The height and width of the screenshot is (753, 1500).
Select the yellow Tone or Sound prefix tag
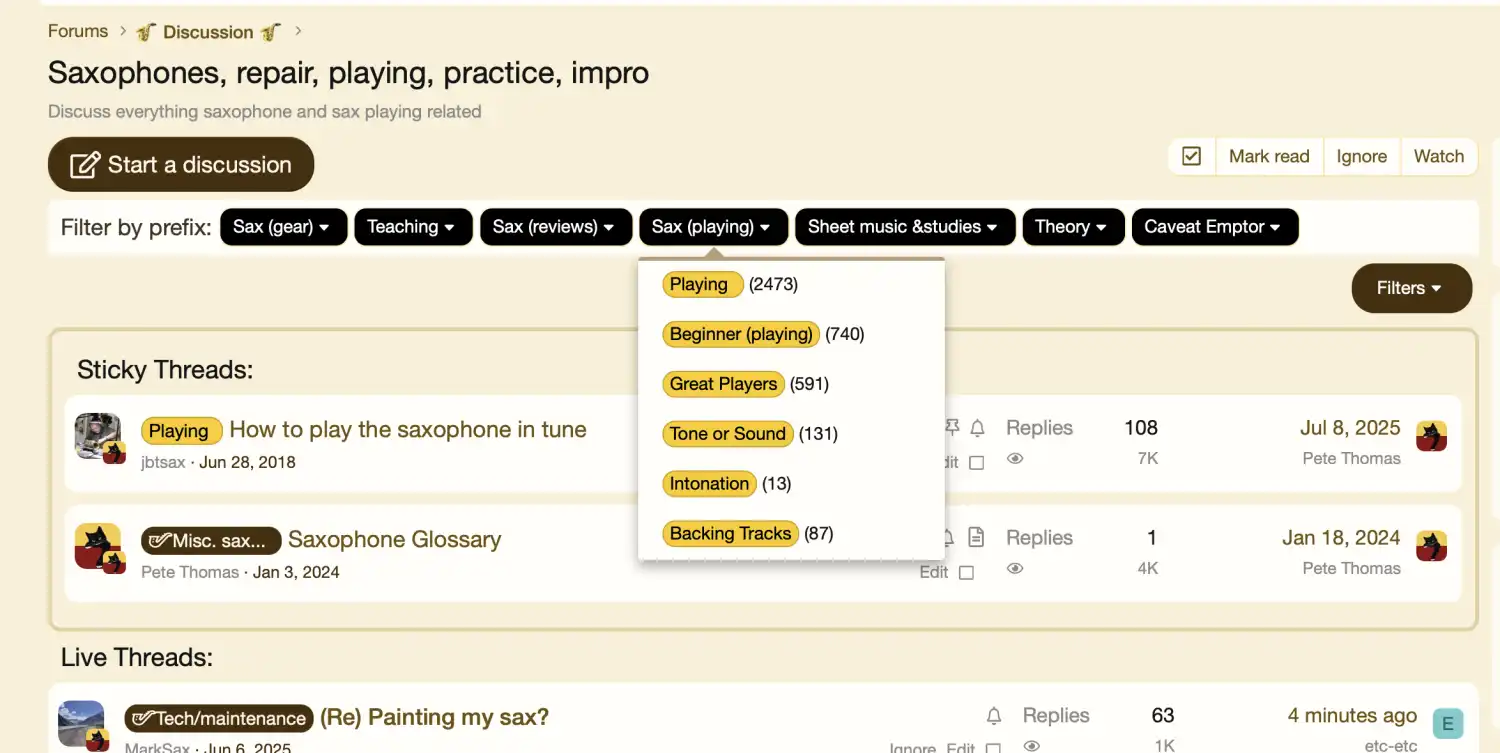(x=728, y=434)
